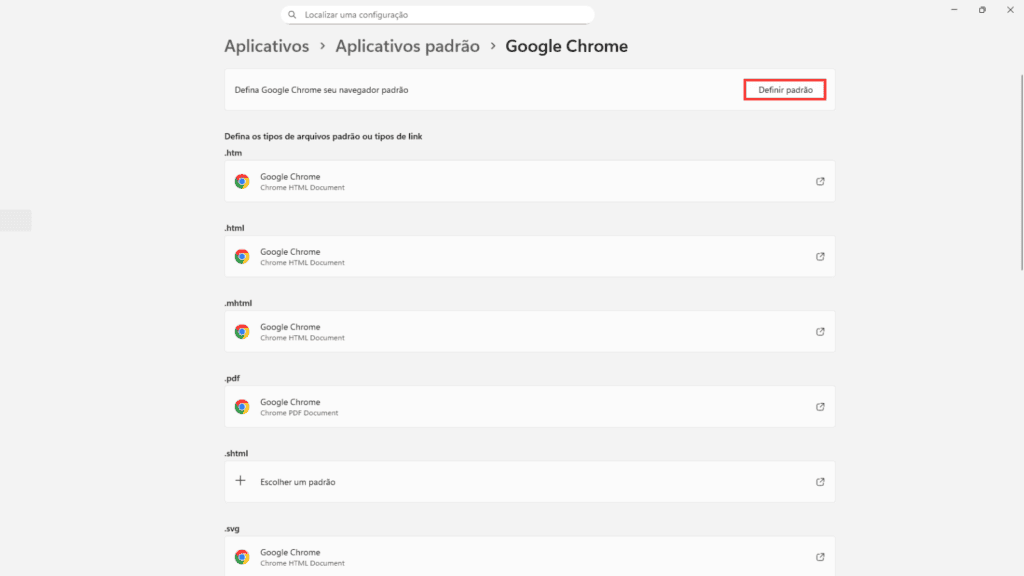Viewport: 1024px width, 576px height.
Task: Go back to Aplicativos breadcrumb
Action: pos(266,46)
